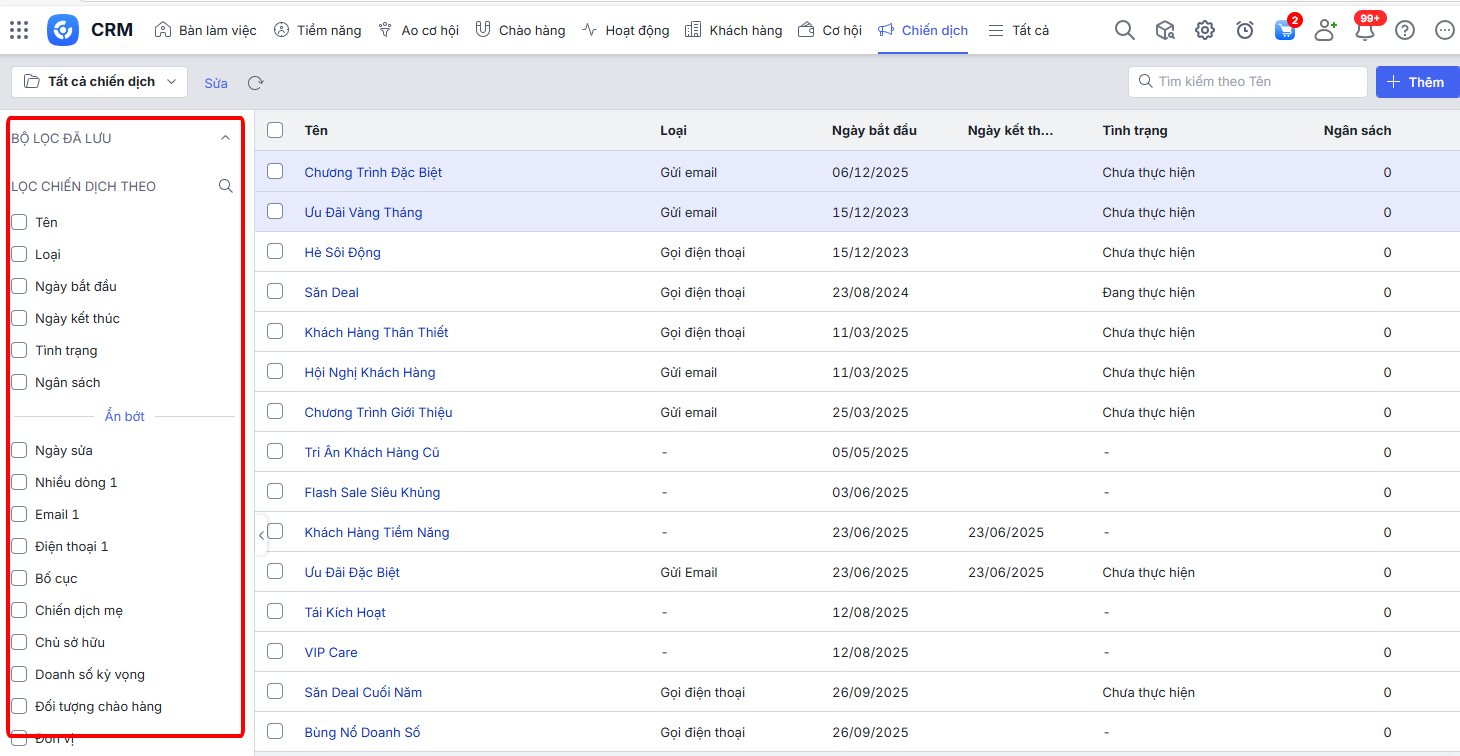Click the global search magnifier icon
Viewport: 1460px width, 756px height.
[1125, 30]
